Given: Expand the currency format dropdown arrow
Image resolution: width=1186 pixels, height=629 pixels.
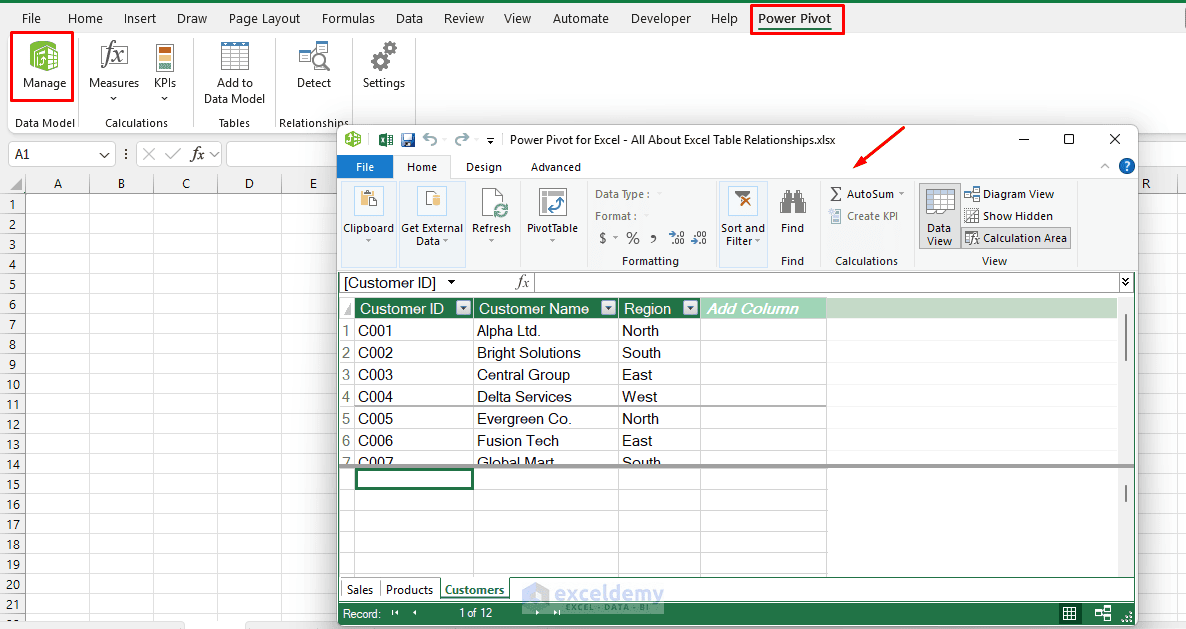Looking at the screenshot, I should pos(616,238).
